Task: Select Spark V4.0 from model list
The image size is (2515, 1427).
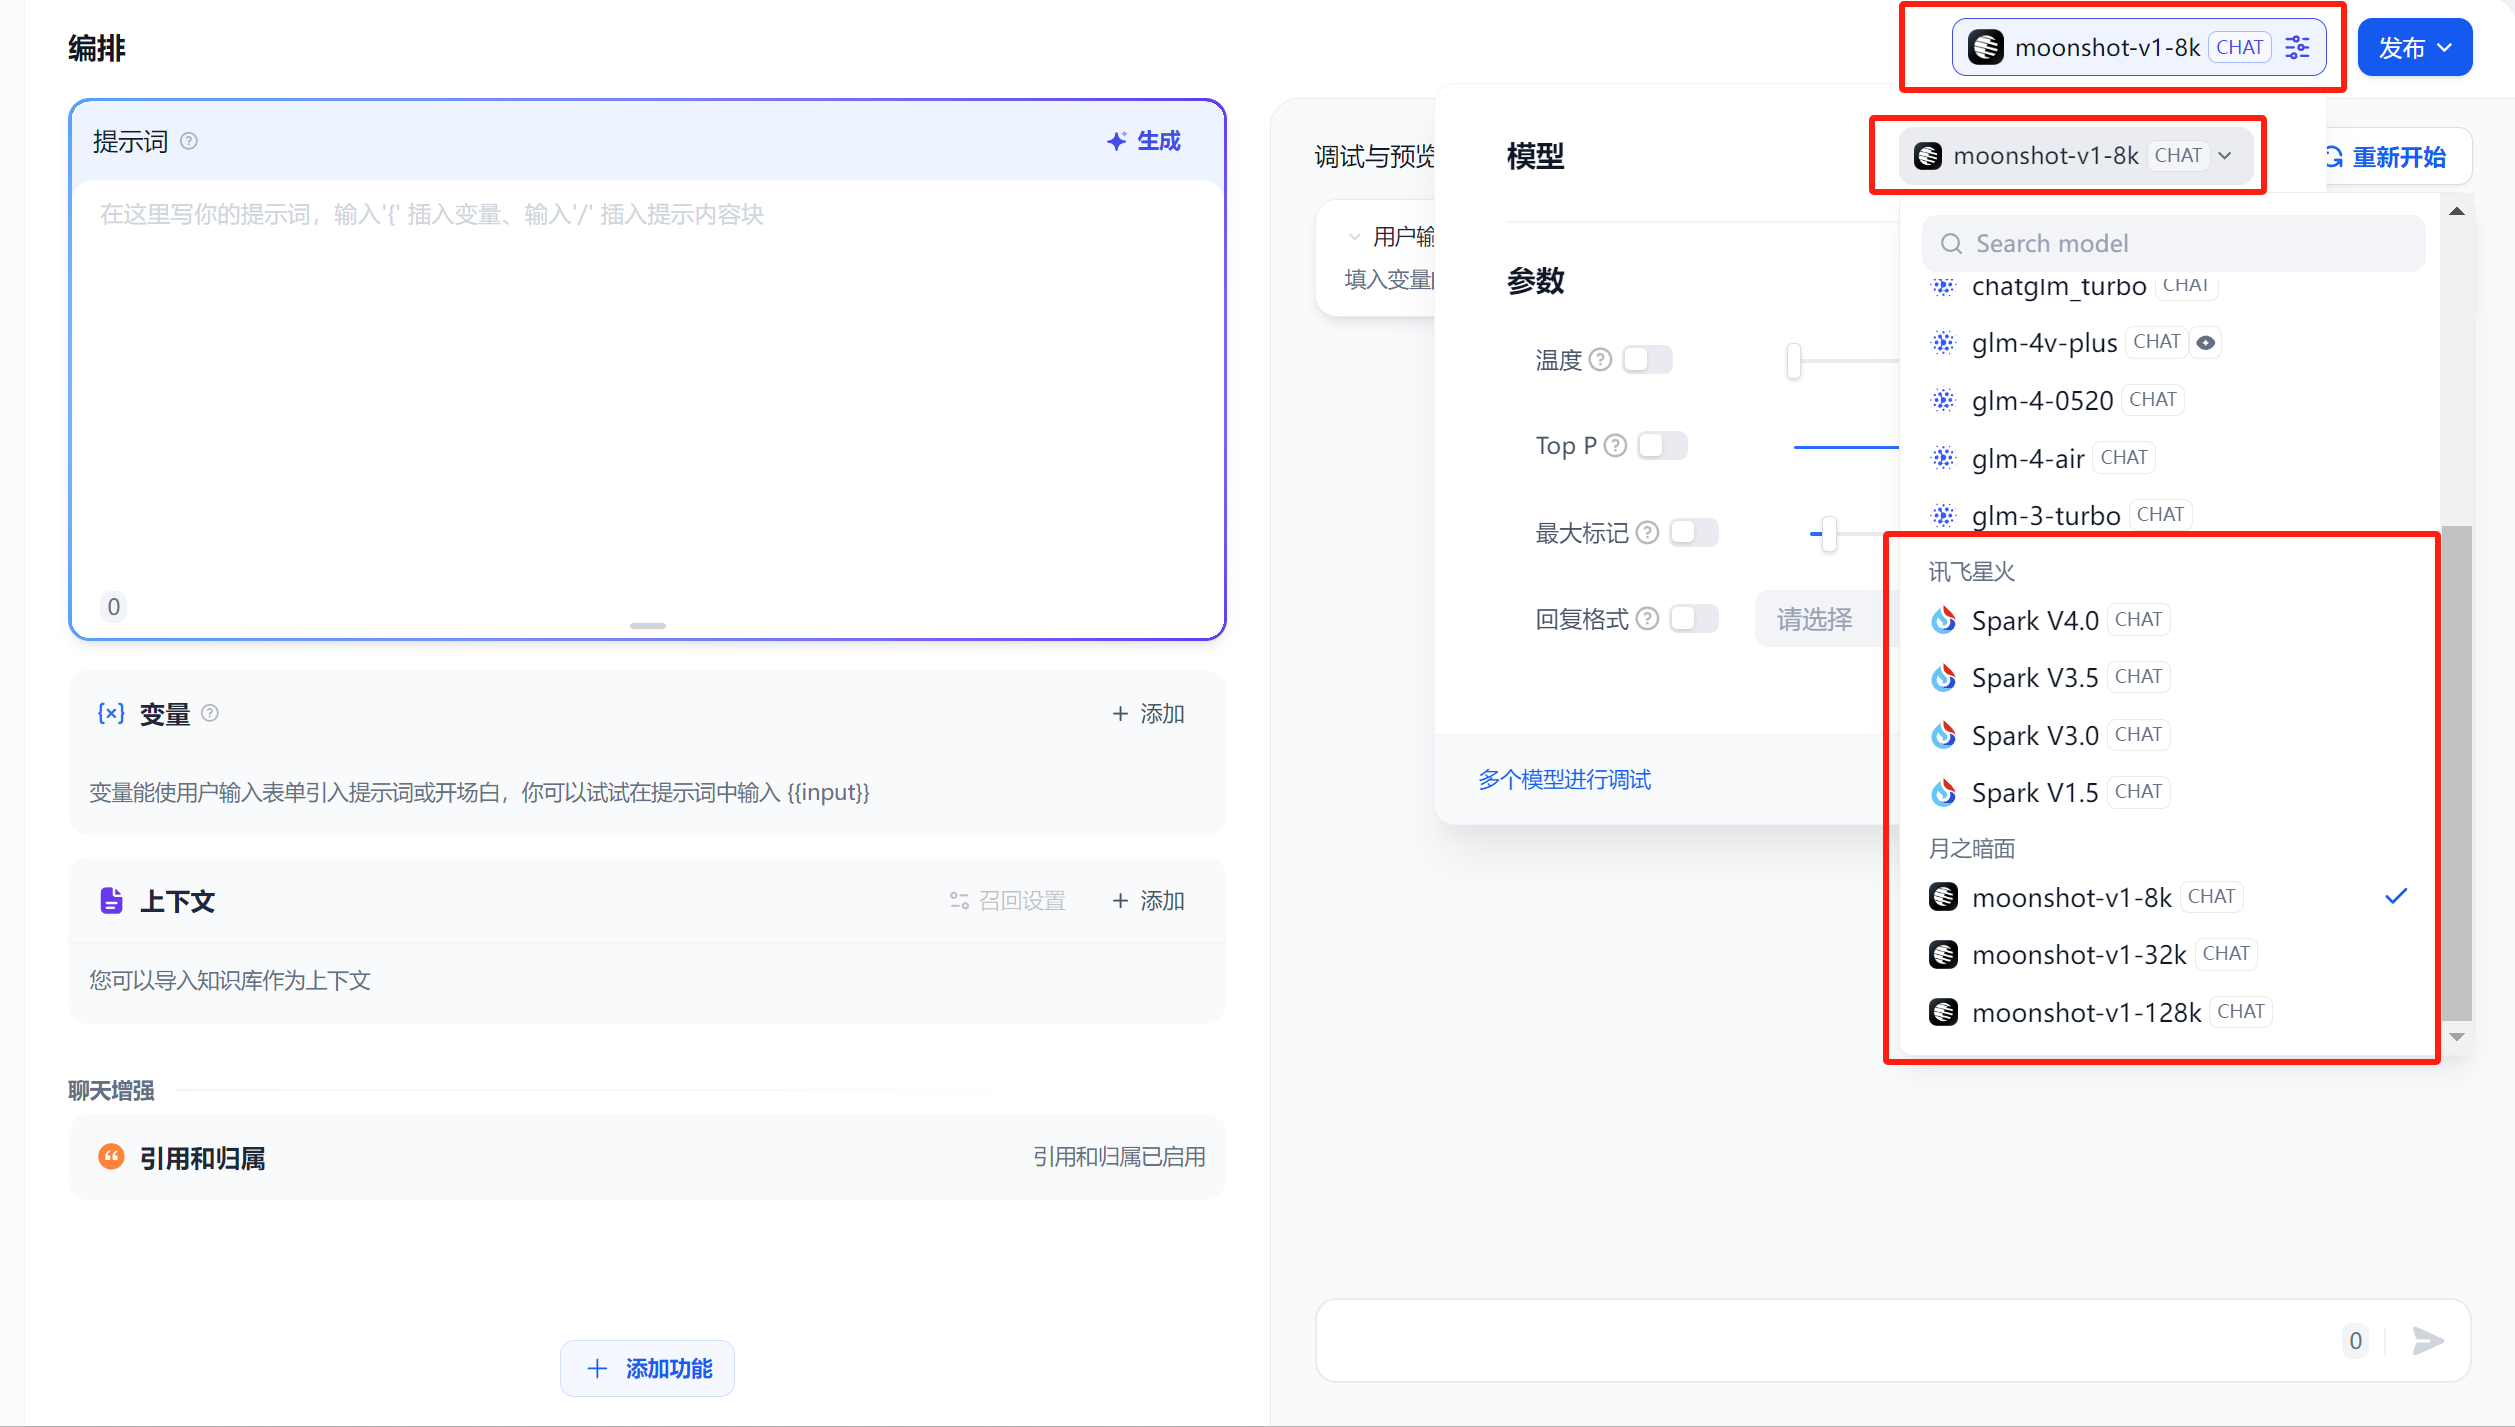Action: tap(2035, 620)
